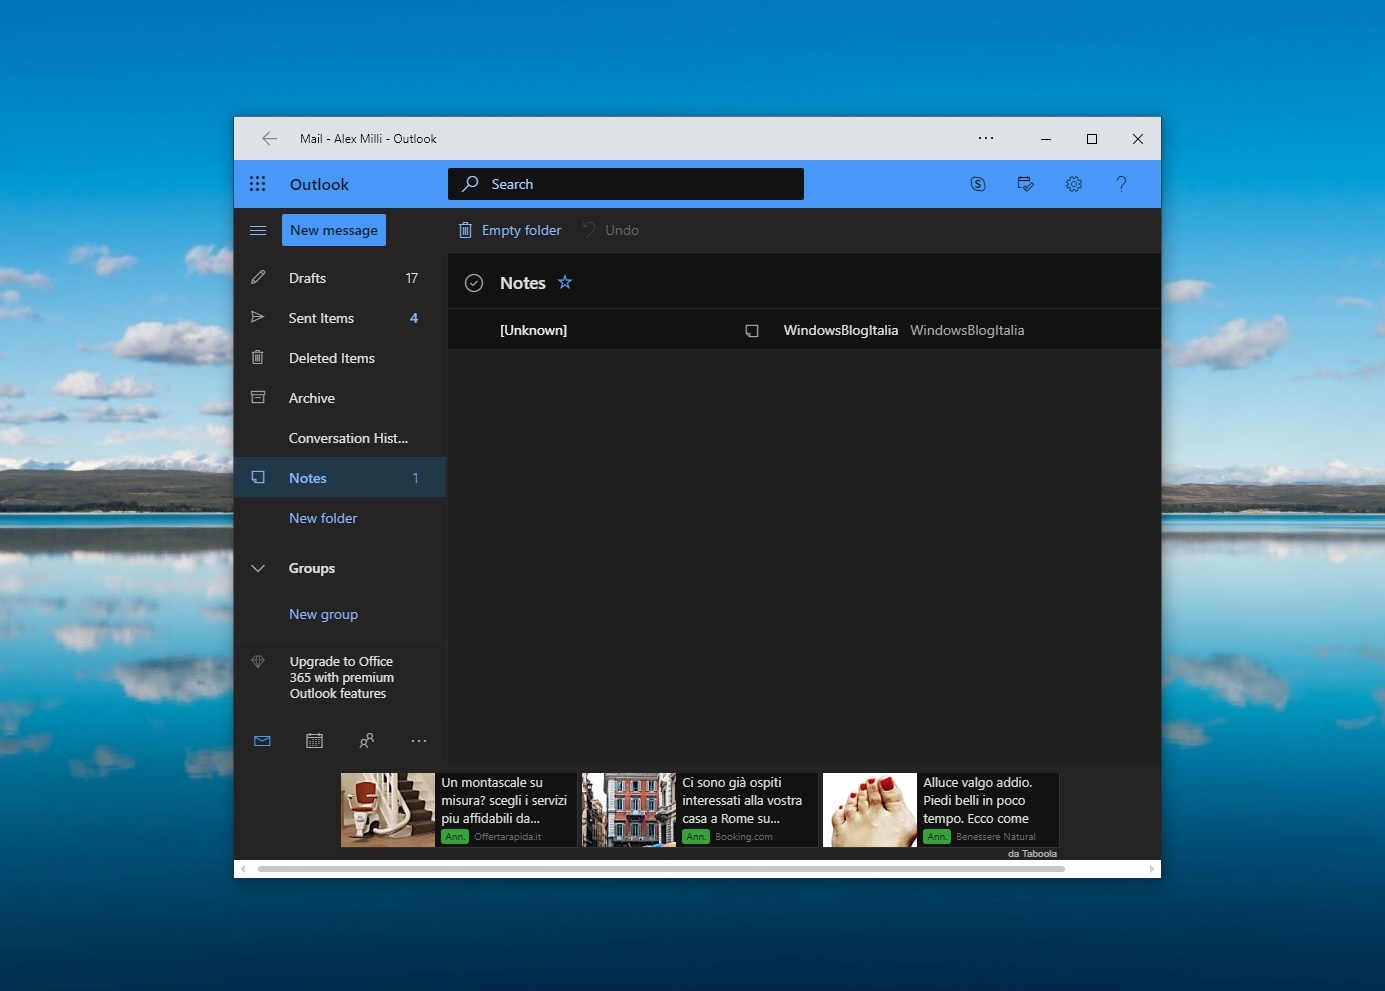Viewport: 1385px width, 991px height.
Task: Select the Sent Items folder
Action: (x=321, y=318)
